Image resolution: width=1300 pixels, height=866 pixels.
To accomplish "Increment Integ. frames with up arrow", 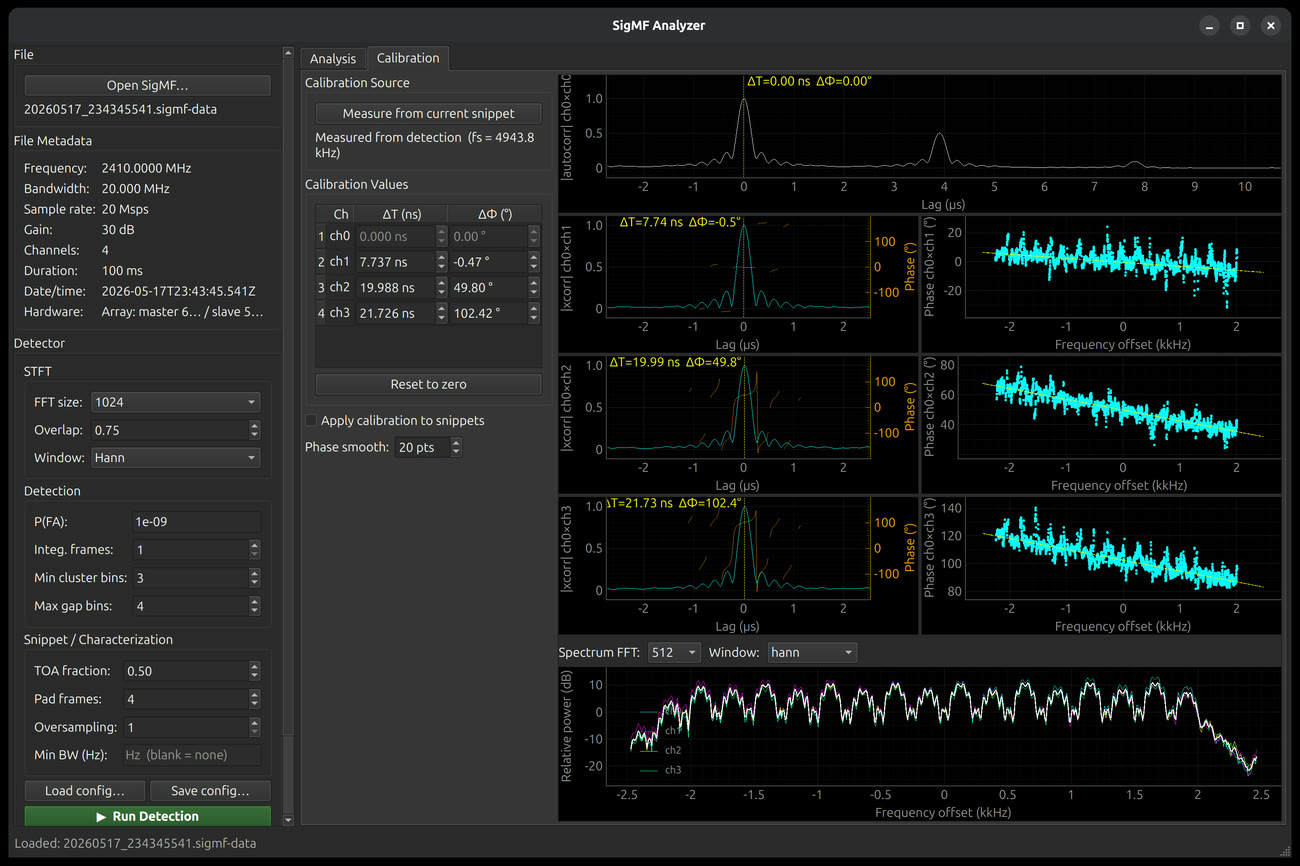I will point(254,545).
